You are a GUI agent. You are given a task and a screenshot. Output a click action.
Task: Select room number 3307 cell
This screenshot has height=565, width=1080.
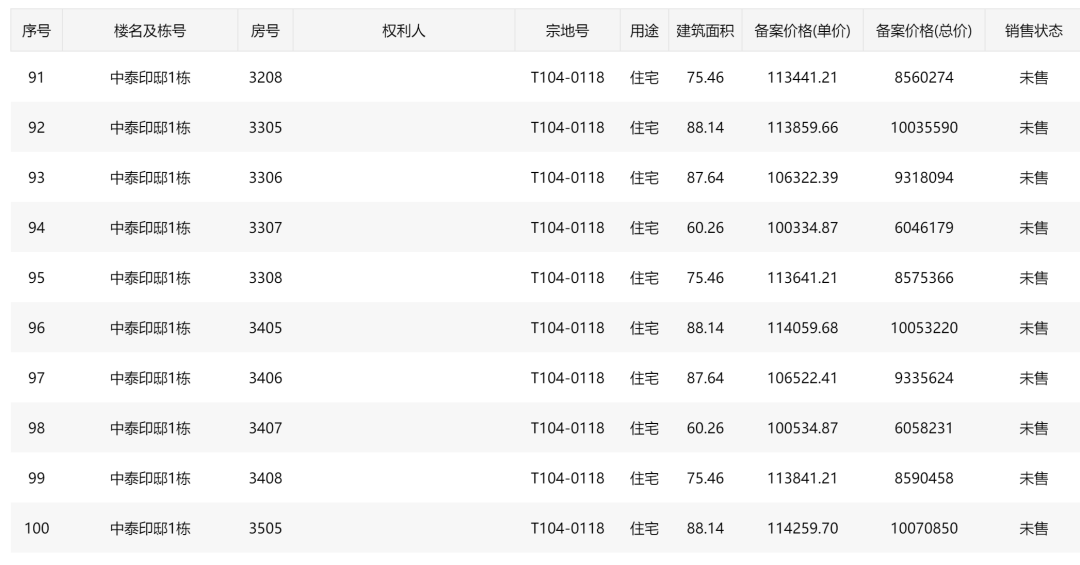[265, 228]
